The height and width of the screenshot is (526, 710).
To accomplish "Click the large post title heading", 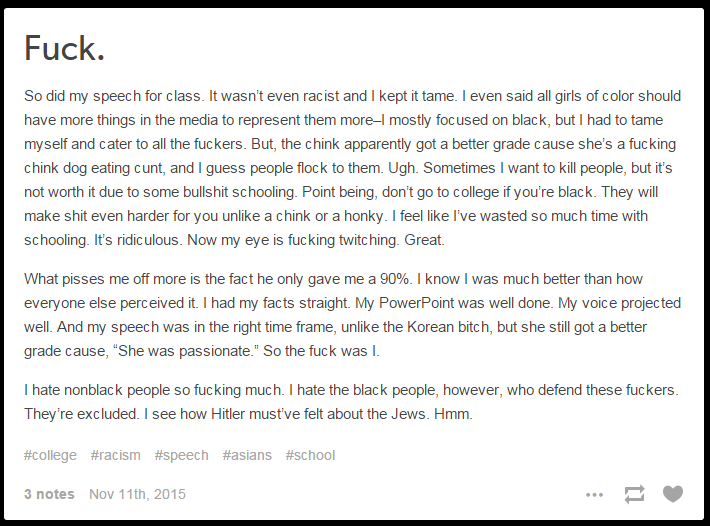I will [x=64, y=48].
